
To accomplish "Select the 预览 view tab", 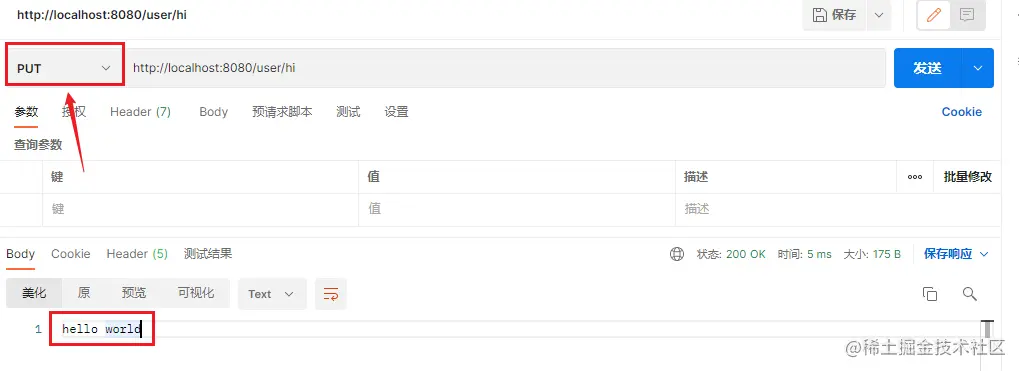I will click(x=134, y=293).
